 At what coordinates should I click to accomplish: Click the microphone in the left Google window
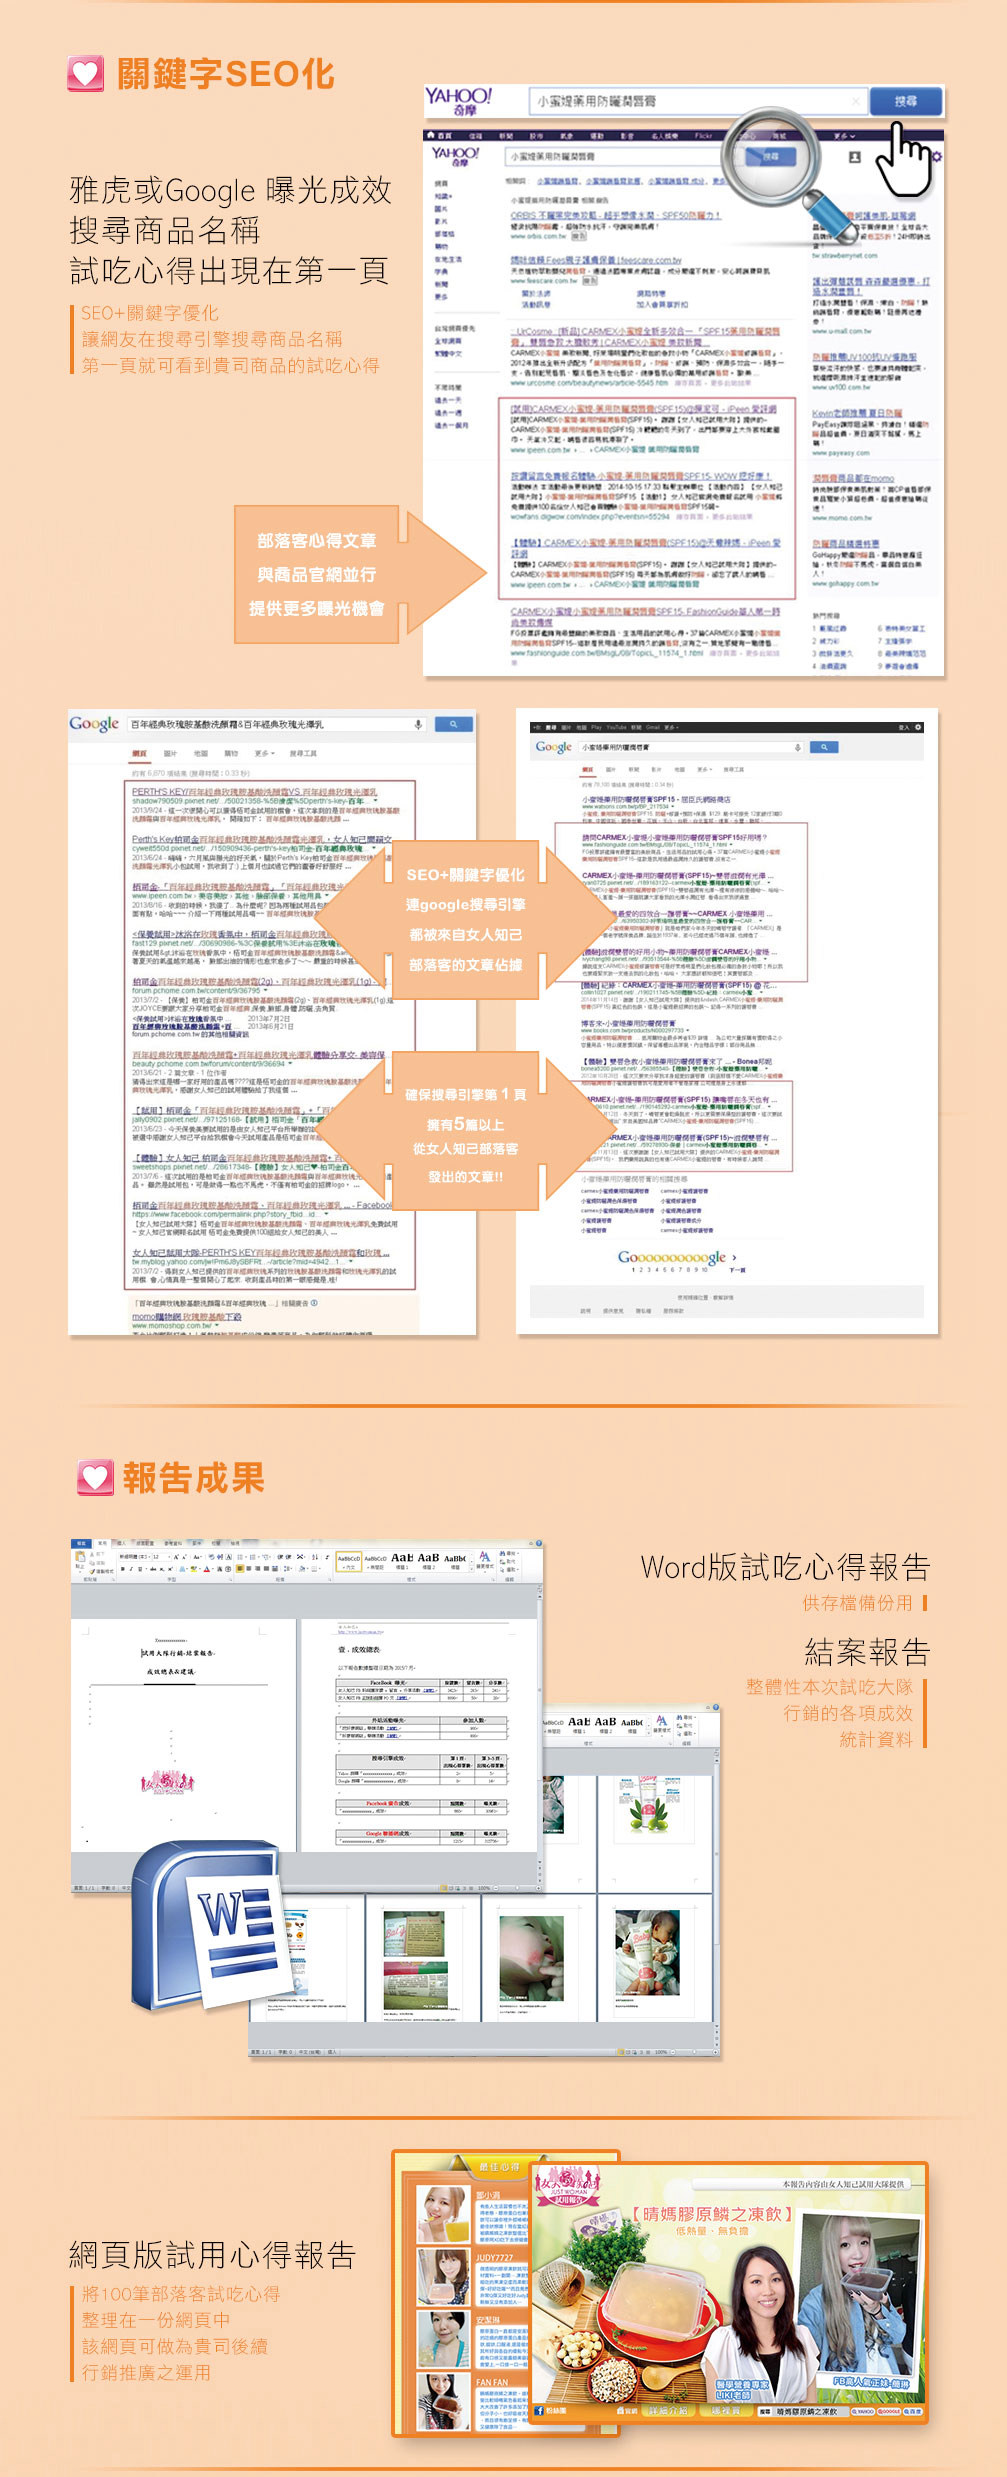click(418, 724)
